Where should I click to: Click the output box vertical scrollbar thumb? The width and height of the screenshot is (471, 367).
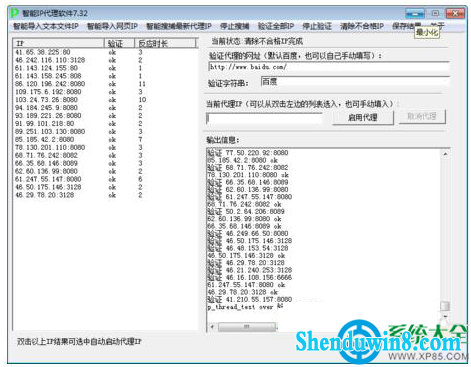445,306
